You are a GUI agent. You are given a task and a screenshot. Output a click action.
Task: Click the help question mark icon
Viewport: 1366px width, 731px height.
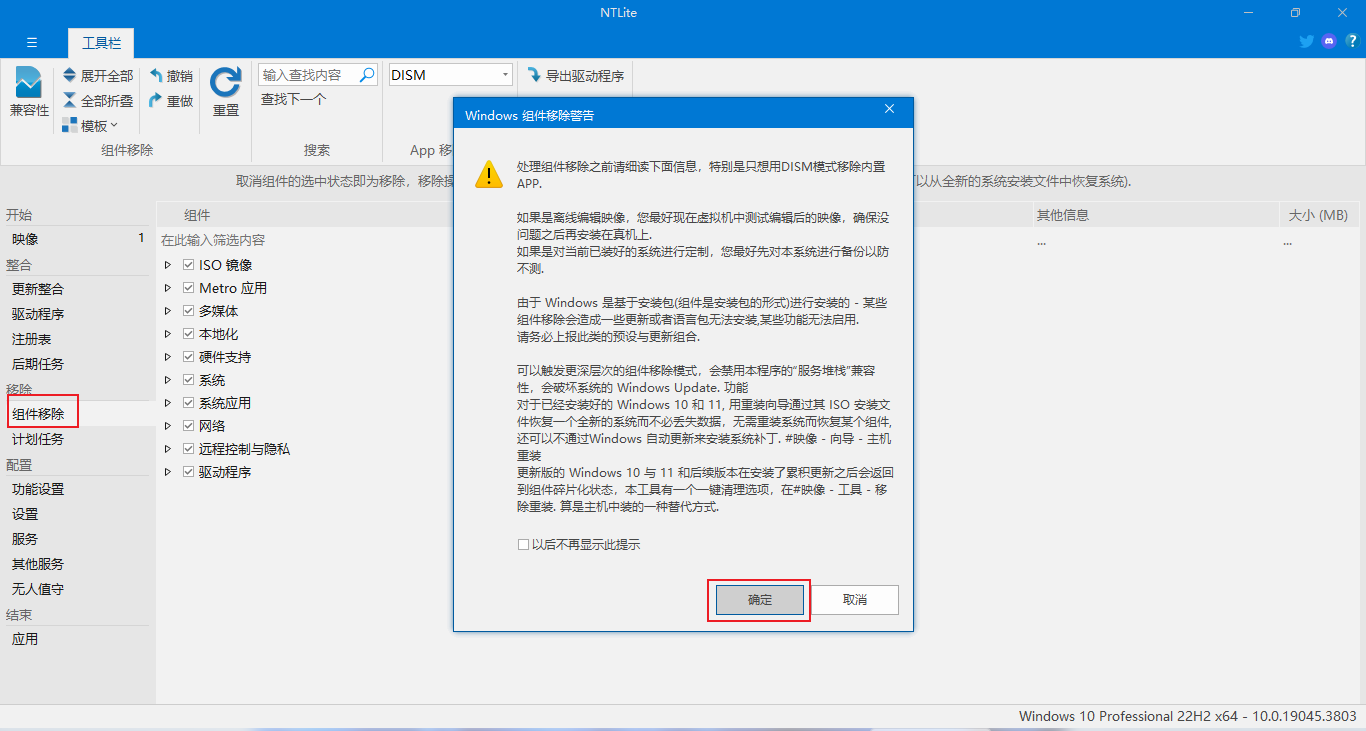[x=1352, y=41]
